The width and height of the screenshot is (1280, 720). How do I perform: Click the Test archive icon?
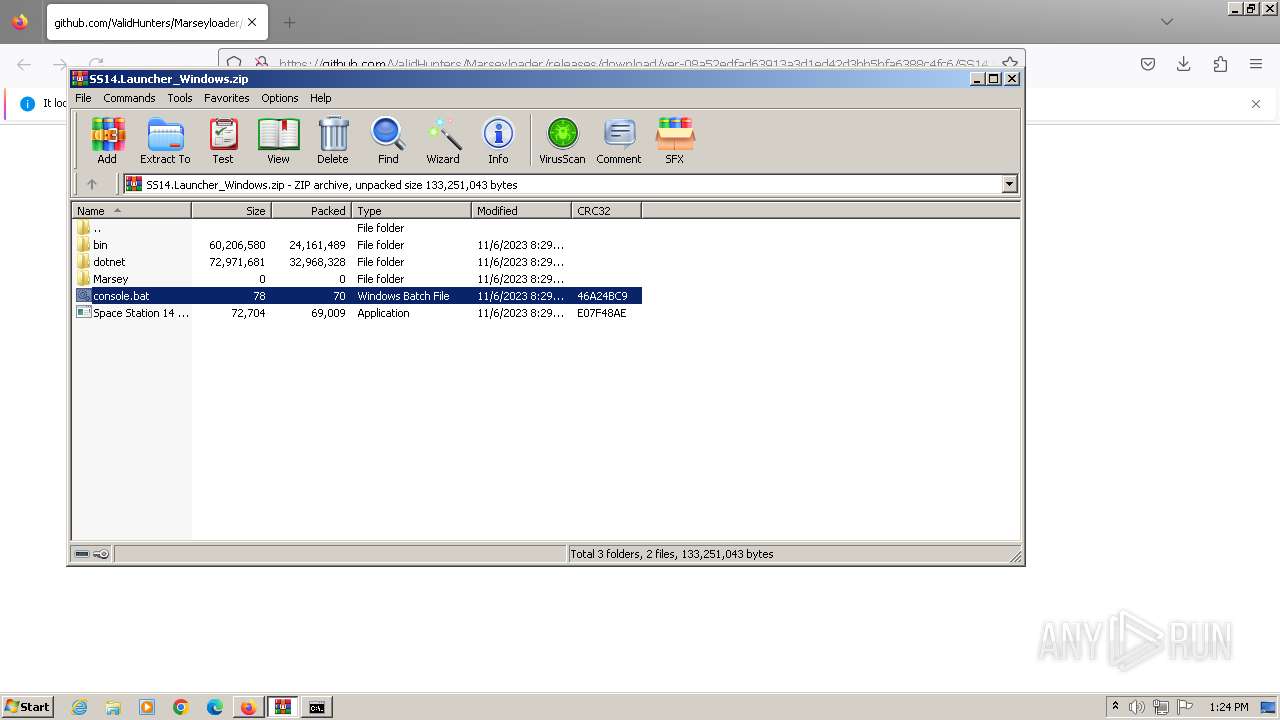coord(223,140)
